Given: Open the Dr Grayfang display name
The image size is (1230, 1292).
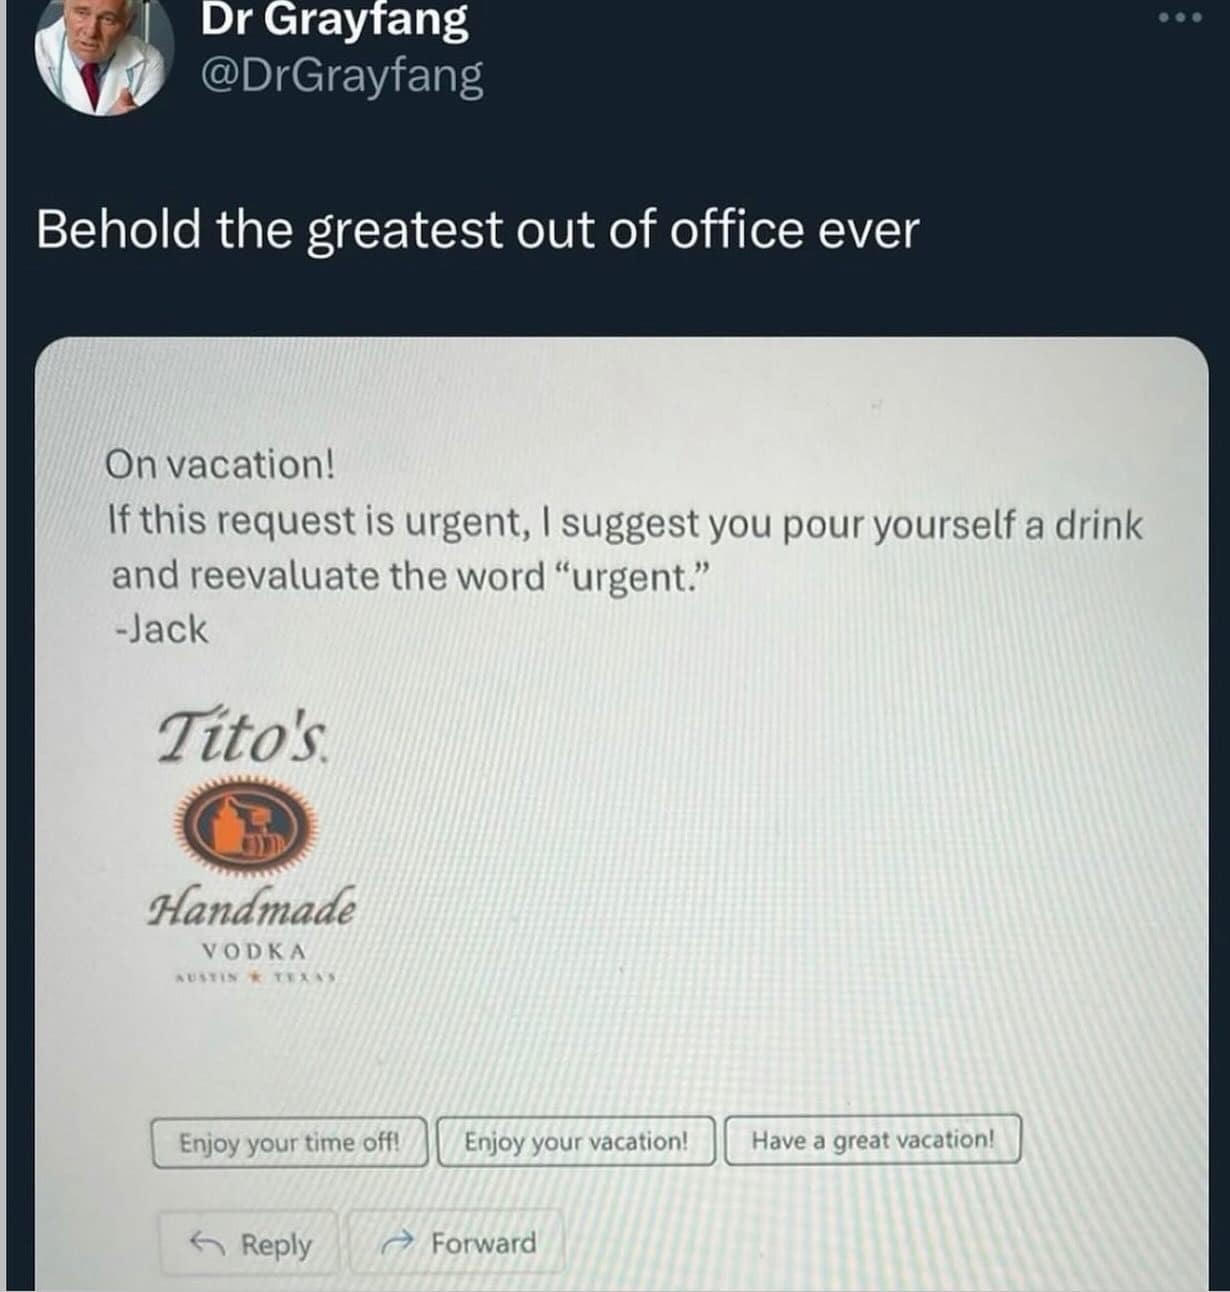Looking at the screenshot, I should tap(334, 19).
